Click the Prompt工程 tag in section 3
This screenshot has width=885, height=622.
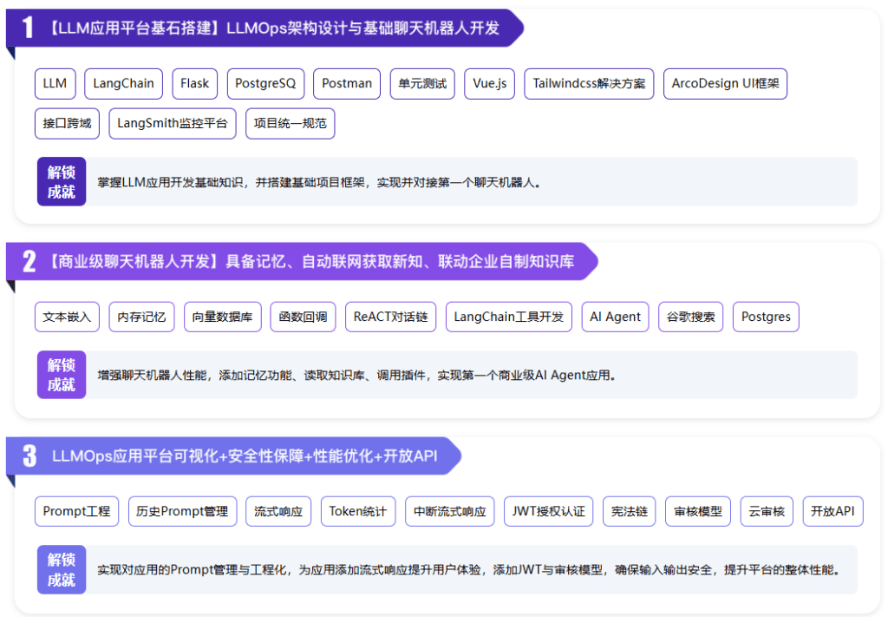(76, 511)
